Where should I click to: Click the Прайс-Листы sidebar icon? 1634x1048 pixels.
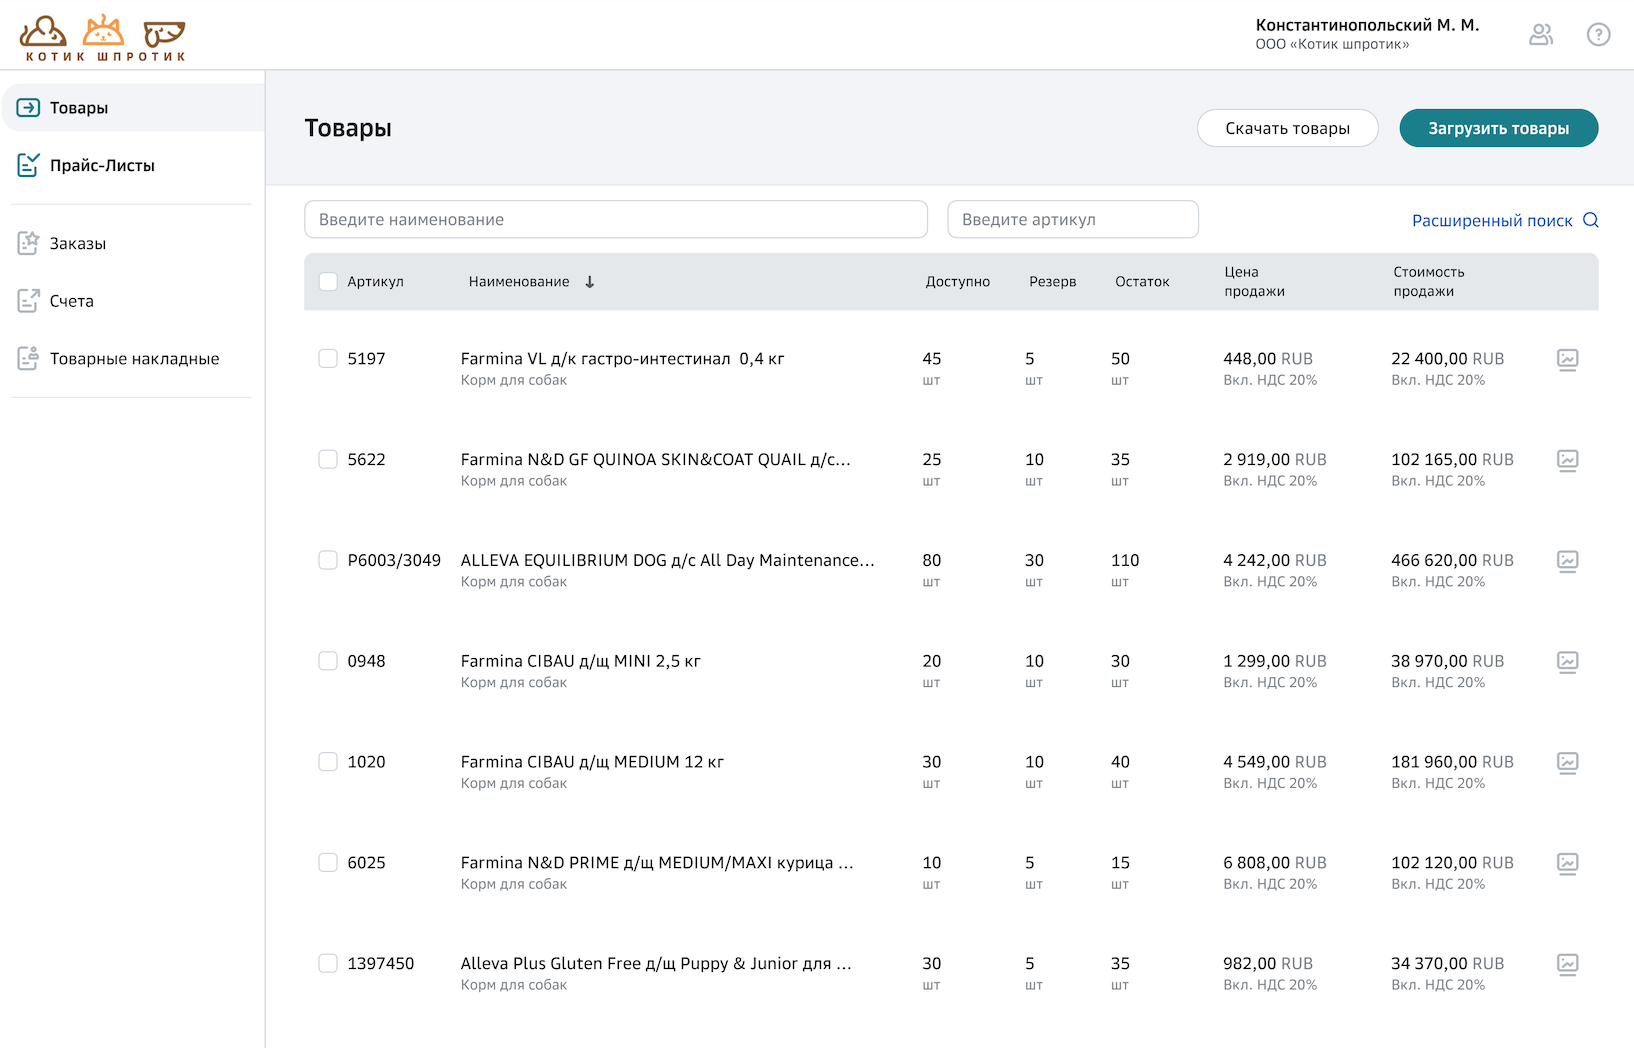(x=28, y=165)
